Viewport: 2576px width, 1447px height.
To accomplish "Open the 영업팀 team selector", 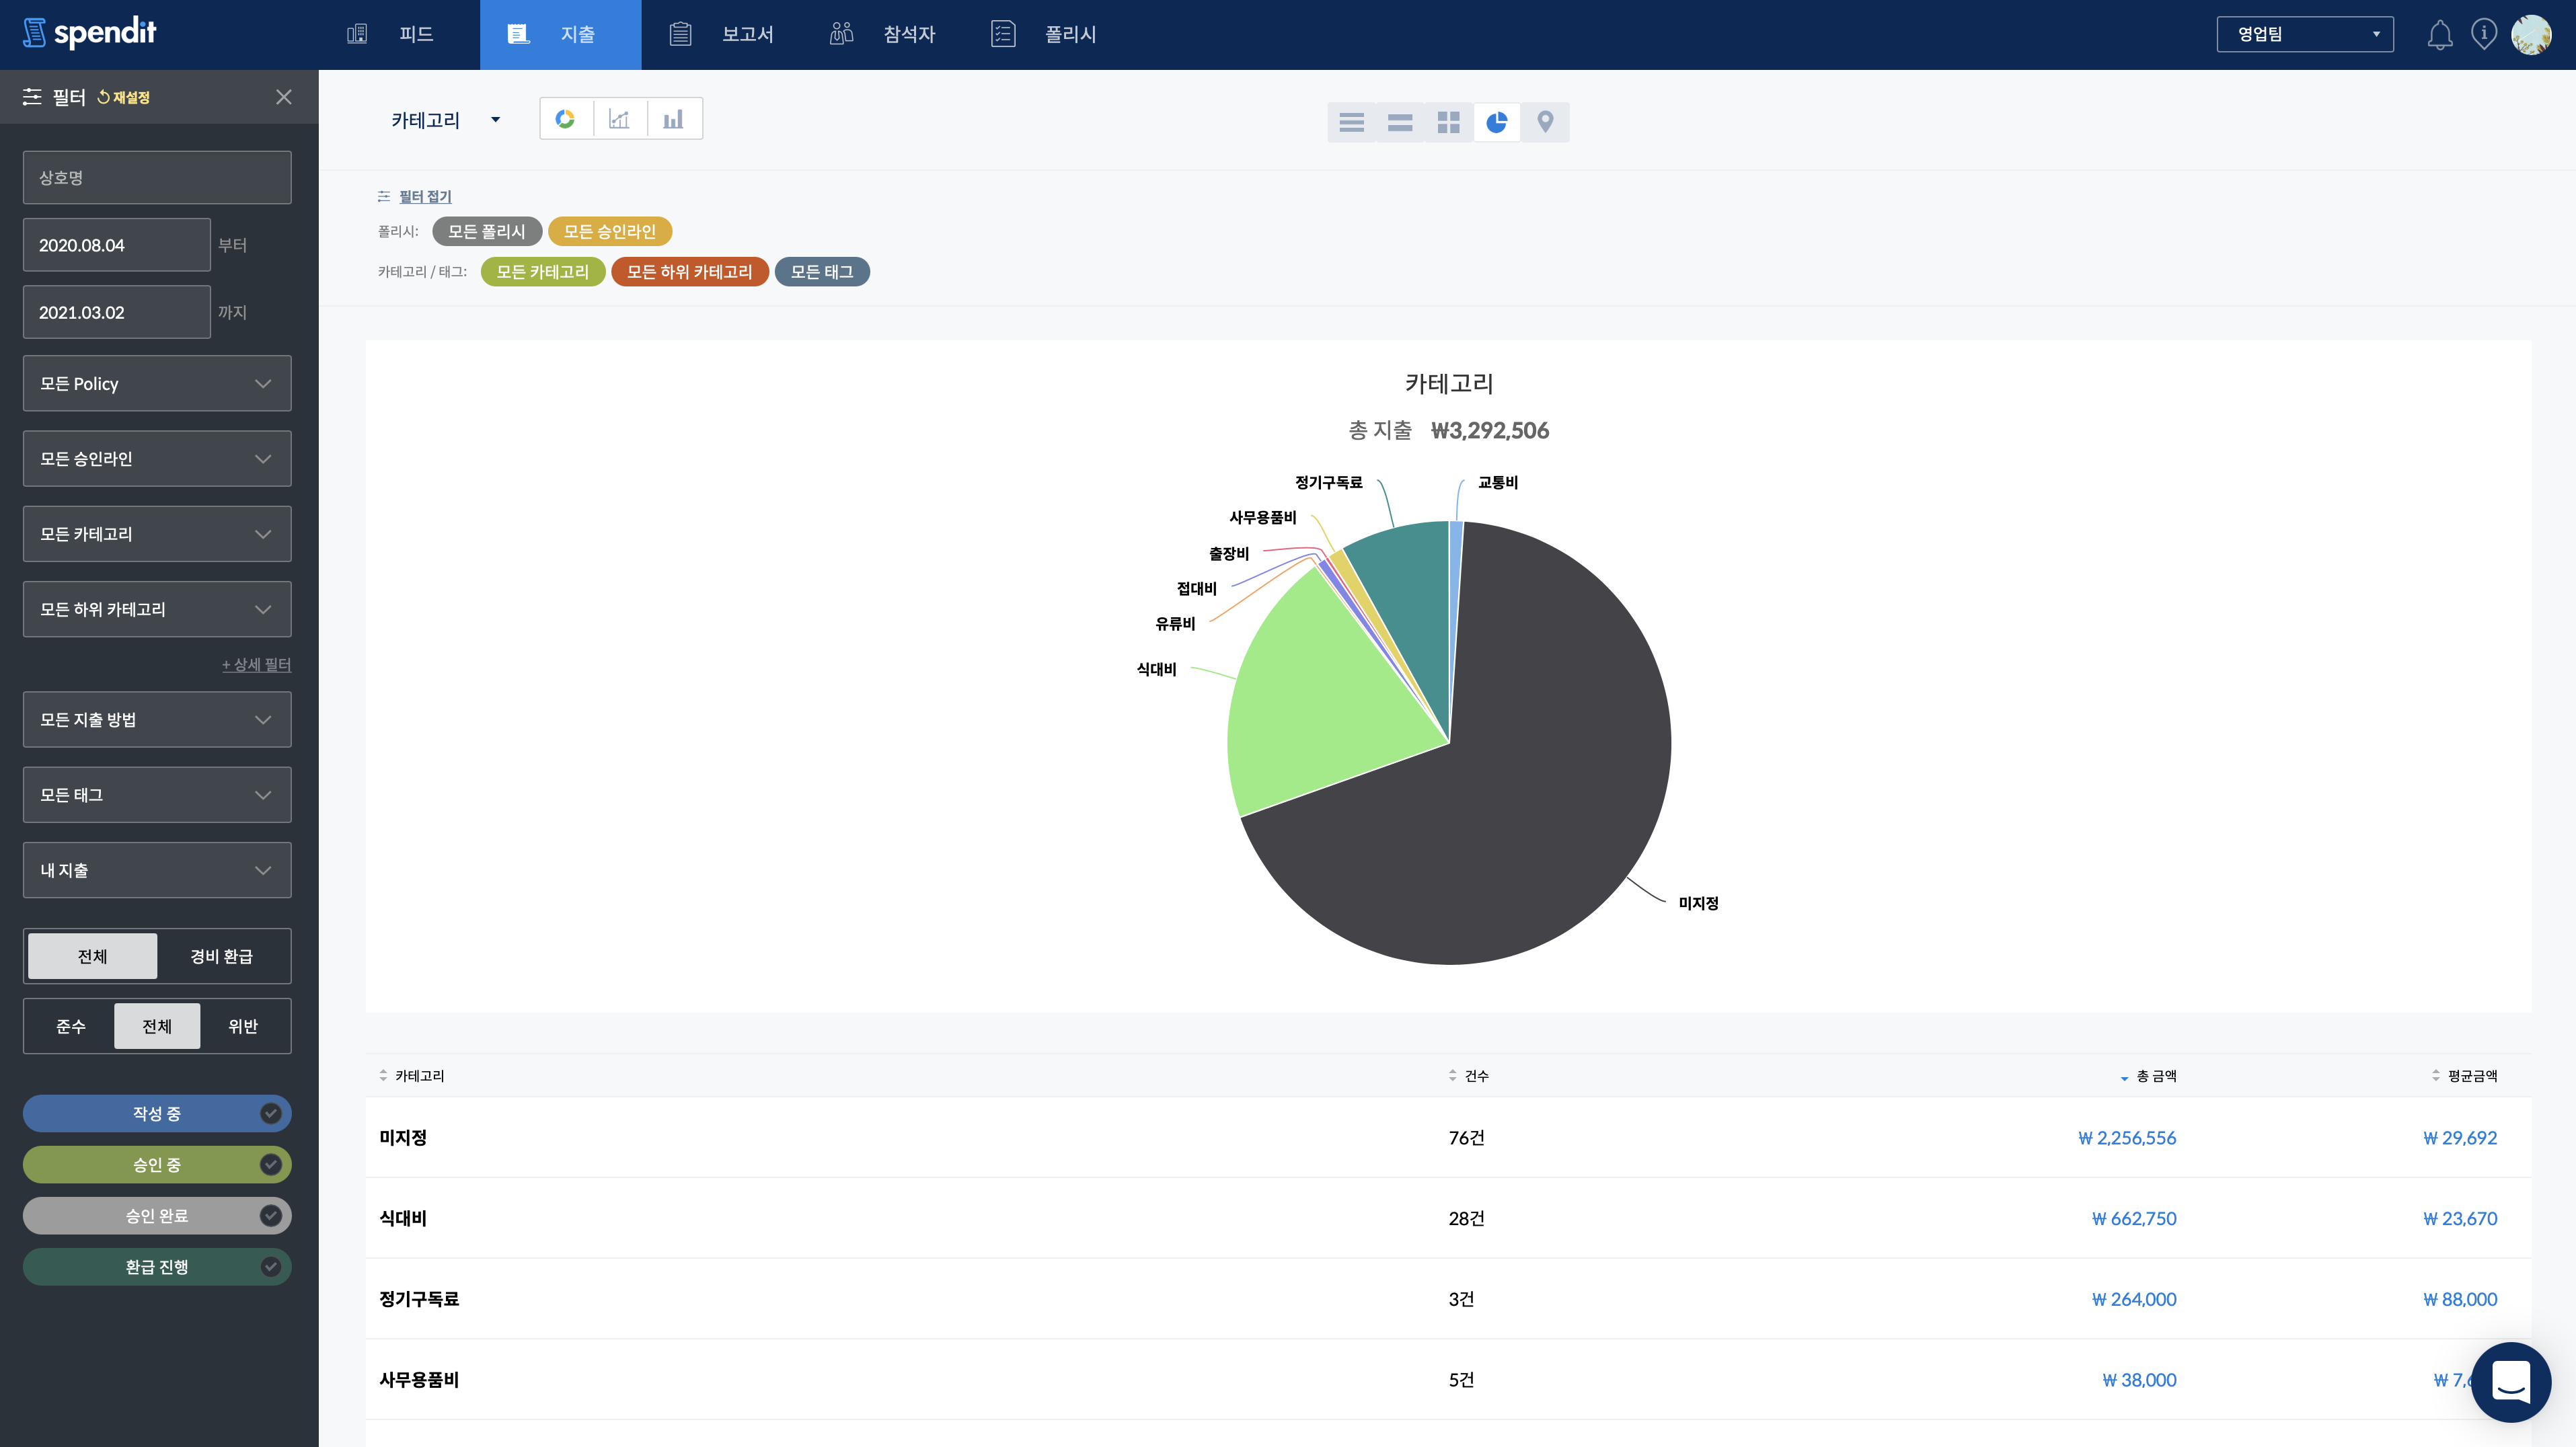I will (x=2304, y=35).
